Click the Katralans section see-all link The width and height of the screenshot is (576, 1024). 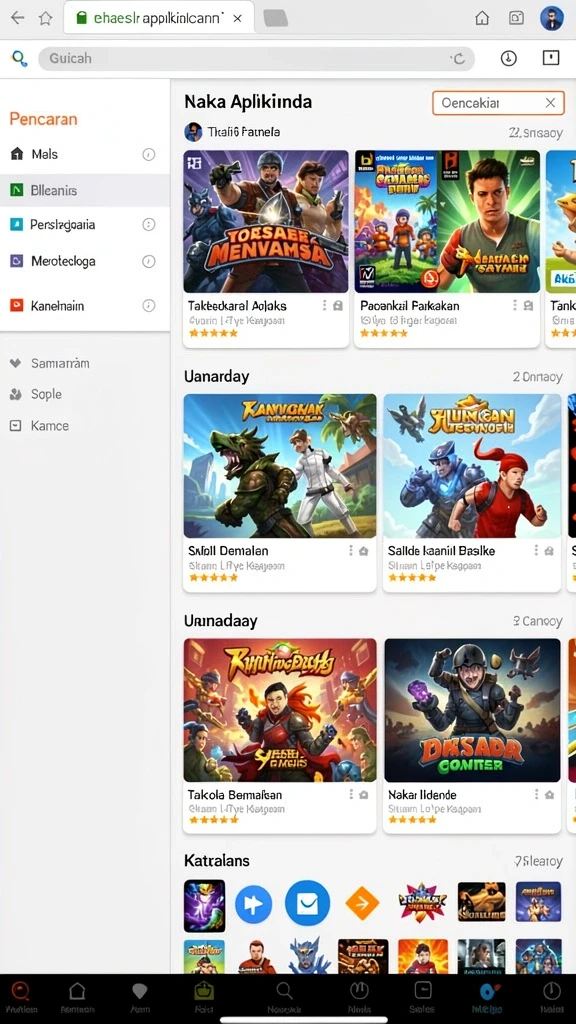click(x=538, y=861)
